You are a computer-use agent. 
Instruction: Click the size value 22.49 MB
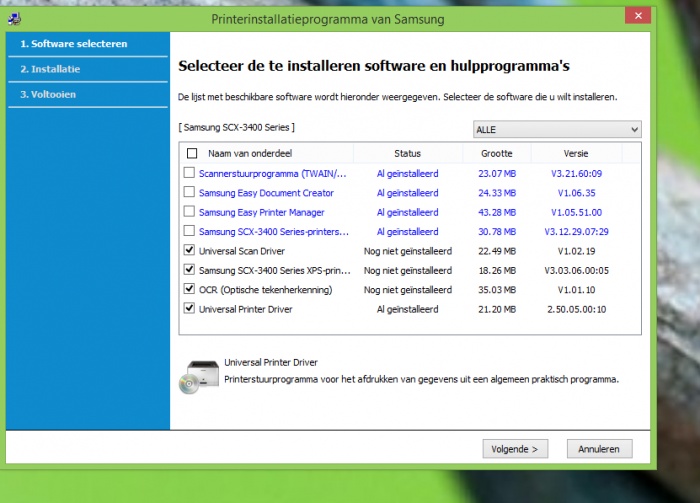click(x=497, y=251)
